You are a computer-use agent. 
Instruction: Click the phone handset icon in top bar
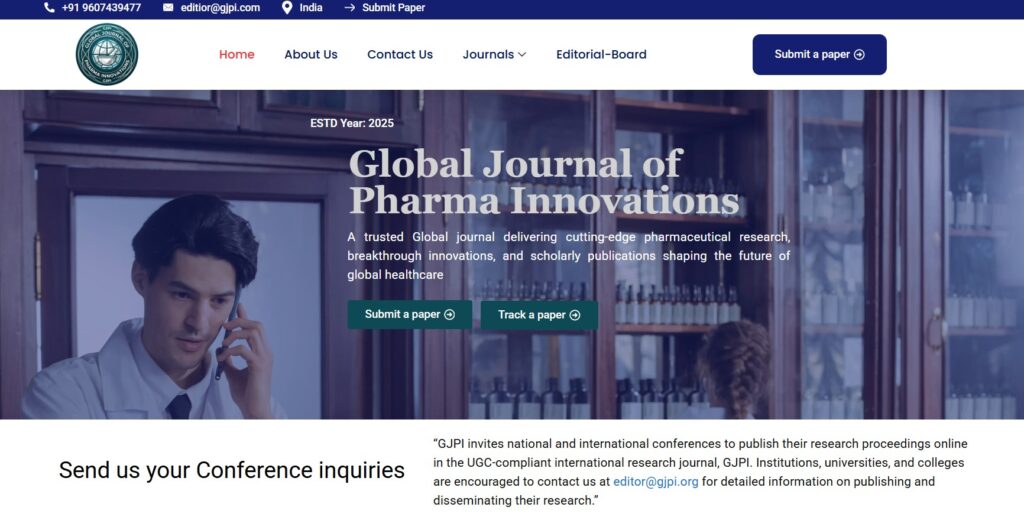[50, 8]
